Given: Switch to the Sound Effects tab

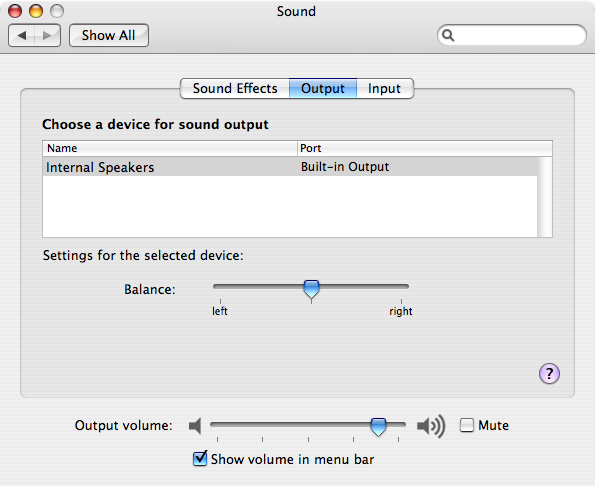Looking at the screenshot, I should point(235,88).
